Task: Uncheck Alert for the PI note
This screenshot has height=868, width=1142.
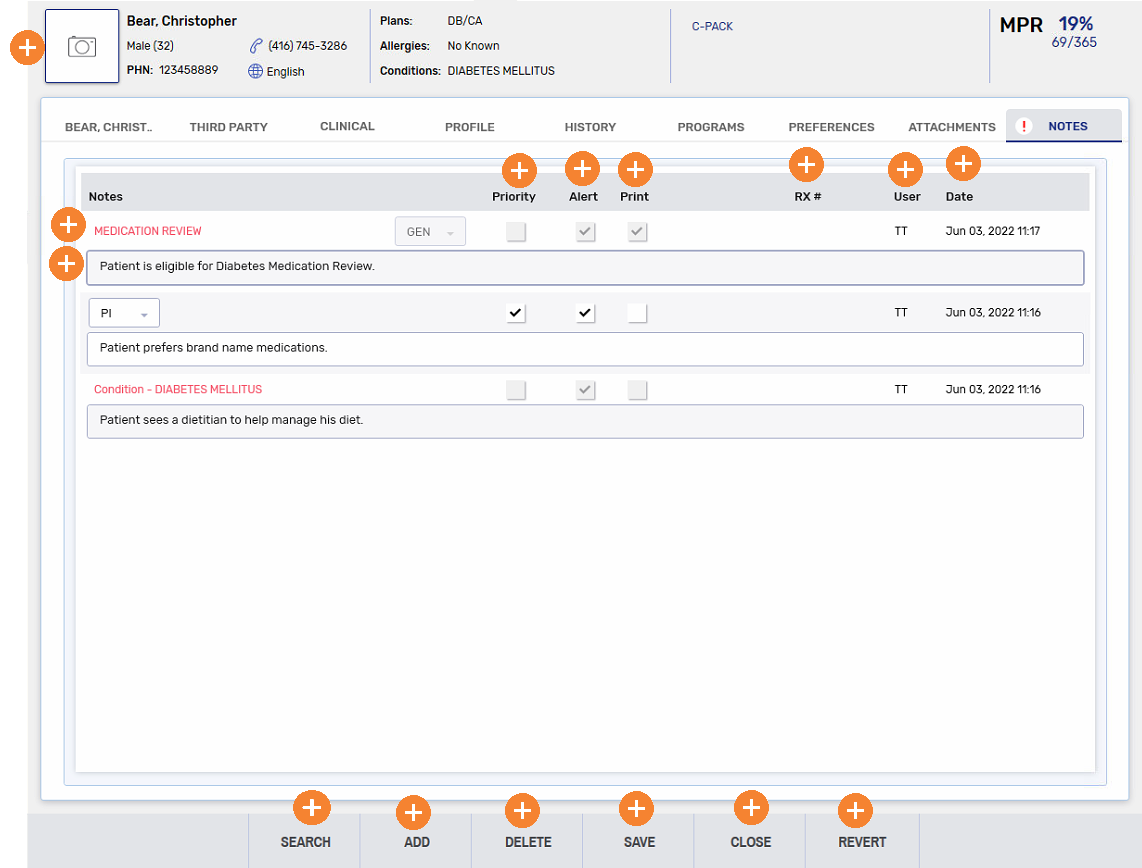Action: (585, 313)
